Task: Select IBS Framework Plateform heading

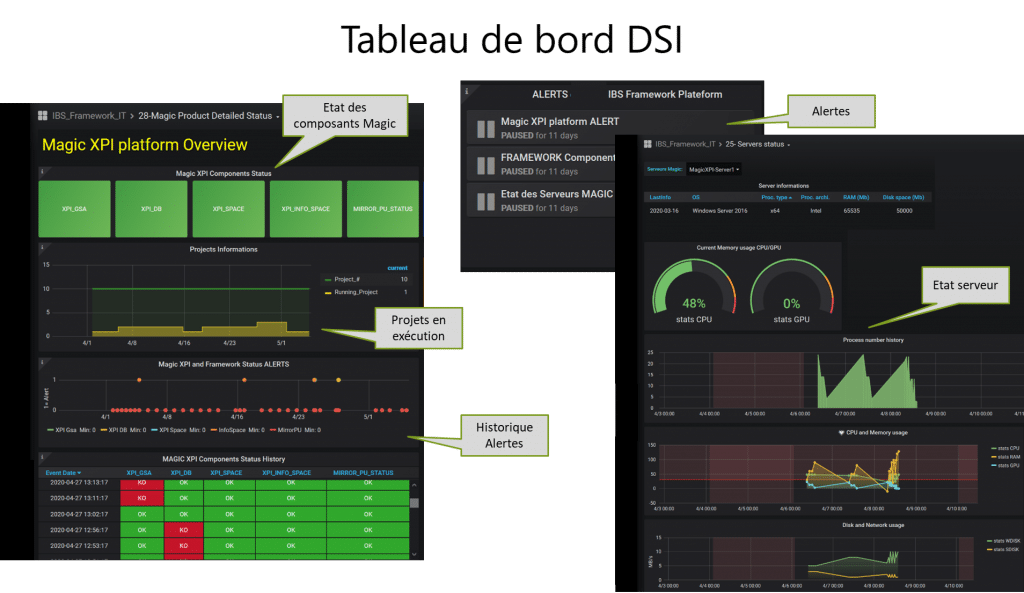Action: 665,95
